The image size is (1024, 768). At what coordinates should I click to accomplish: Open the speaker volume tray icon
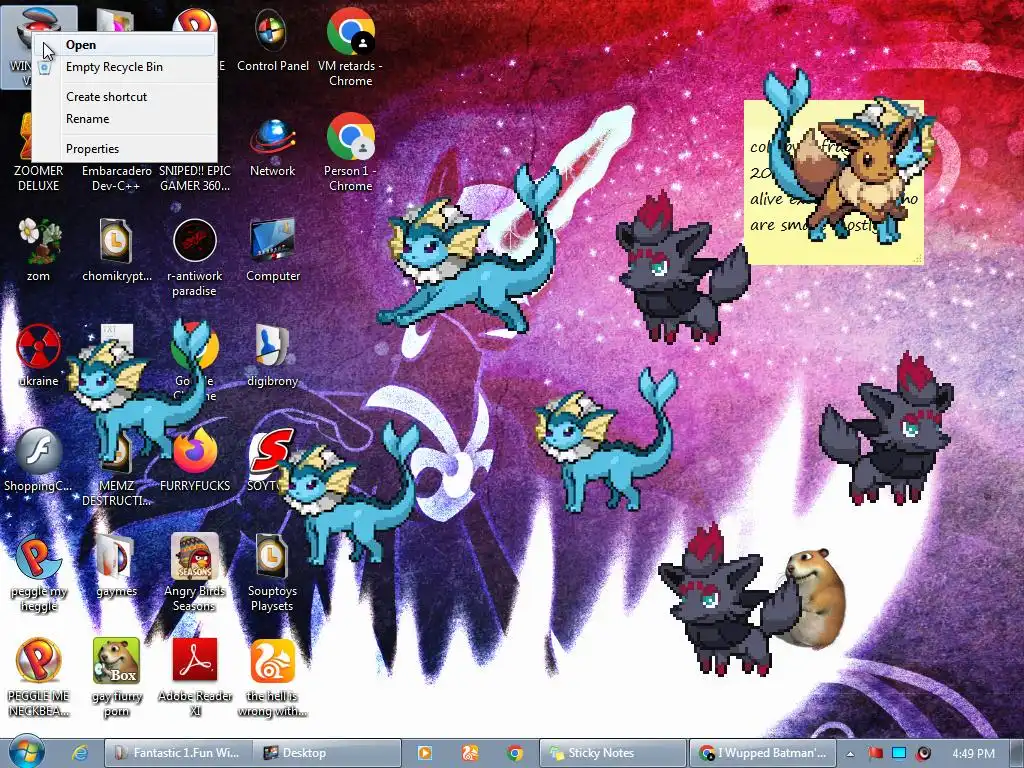tap(923, 753)
